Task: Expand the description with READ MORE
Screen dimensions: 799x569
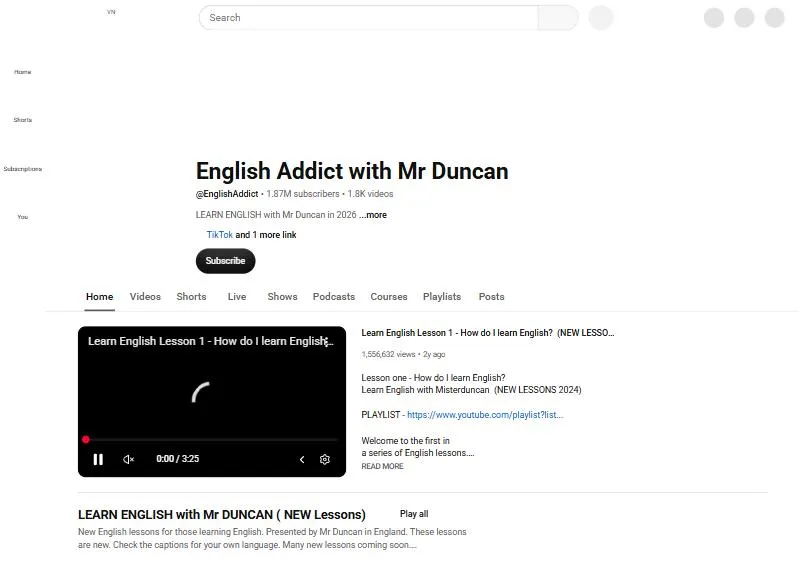Action: [382, 466]
